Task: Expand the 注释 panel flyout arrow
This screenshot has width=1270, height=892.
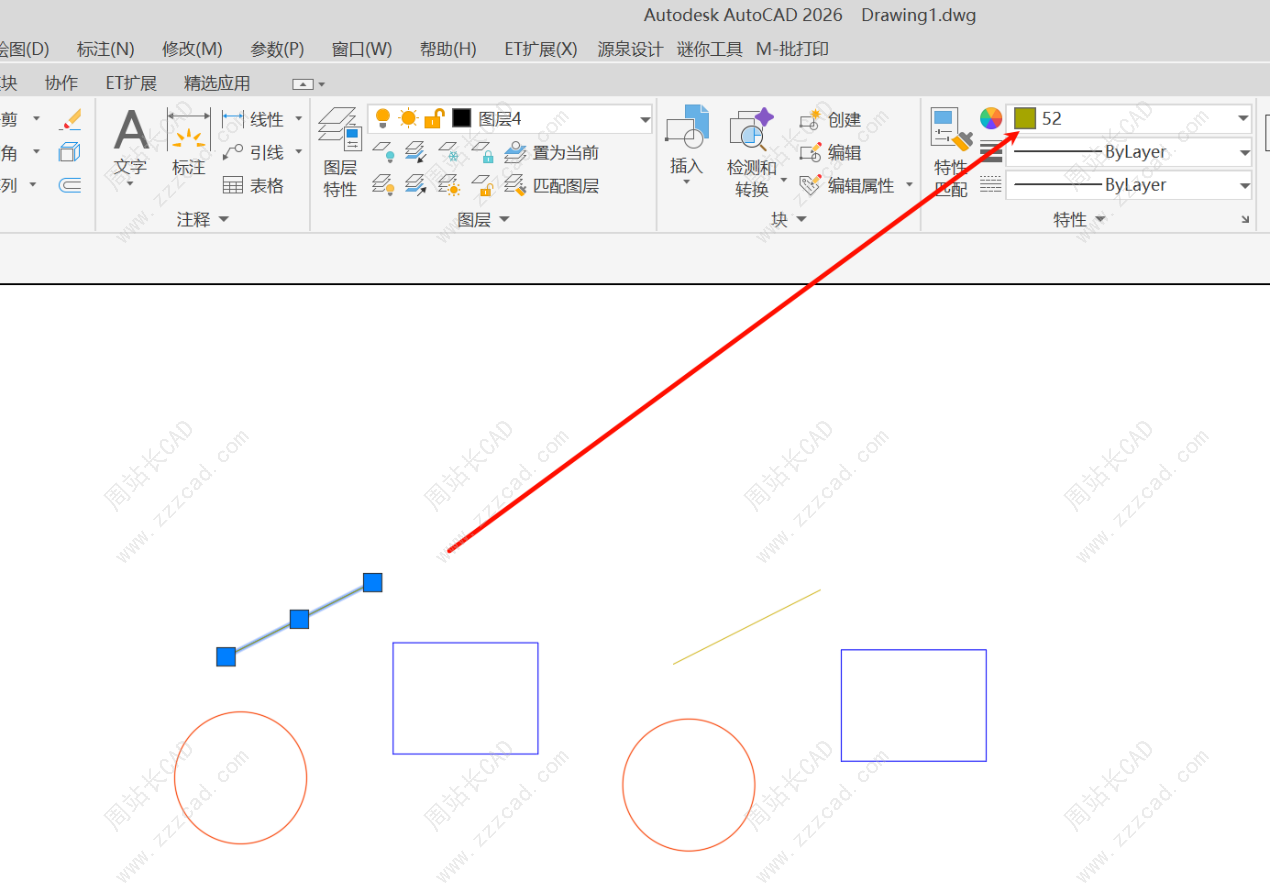Action: pyautogui.click(x=223, y=219)
